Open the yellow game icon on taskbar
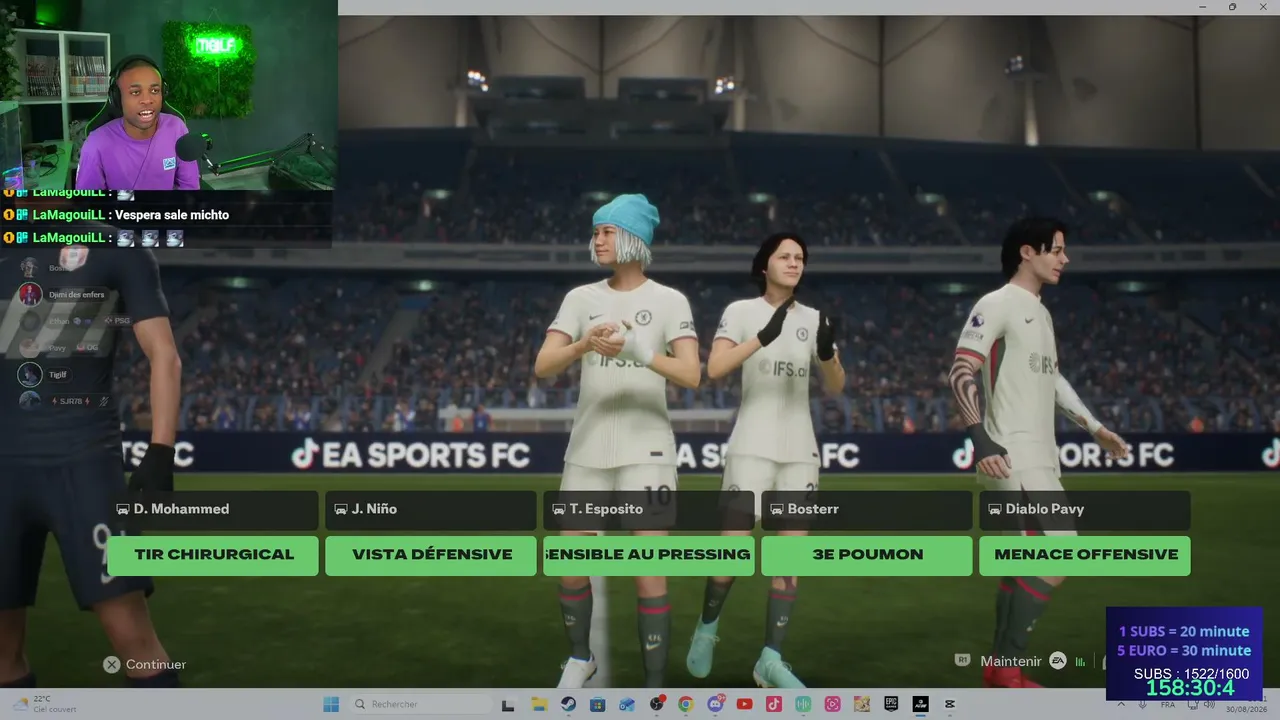The width and height of the screenshot is (1280, 720). pyautogui.click(x=861, y=704)
